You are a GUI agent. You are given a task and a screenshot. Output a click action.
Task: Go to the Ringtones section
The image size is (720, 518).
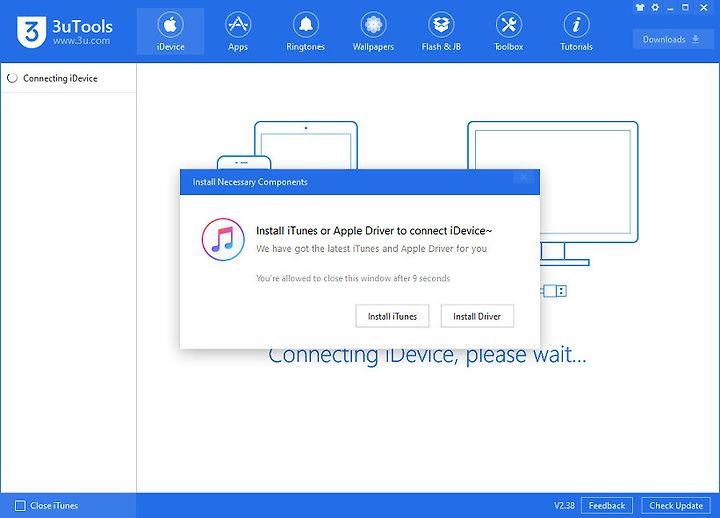click(305, 31)
